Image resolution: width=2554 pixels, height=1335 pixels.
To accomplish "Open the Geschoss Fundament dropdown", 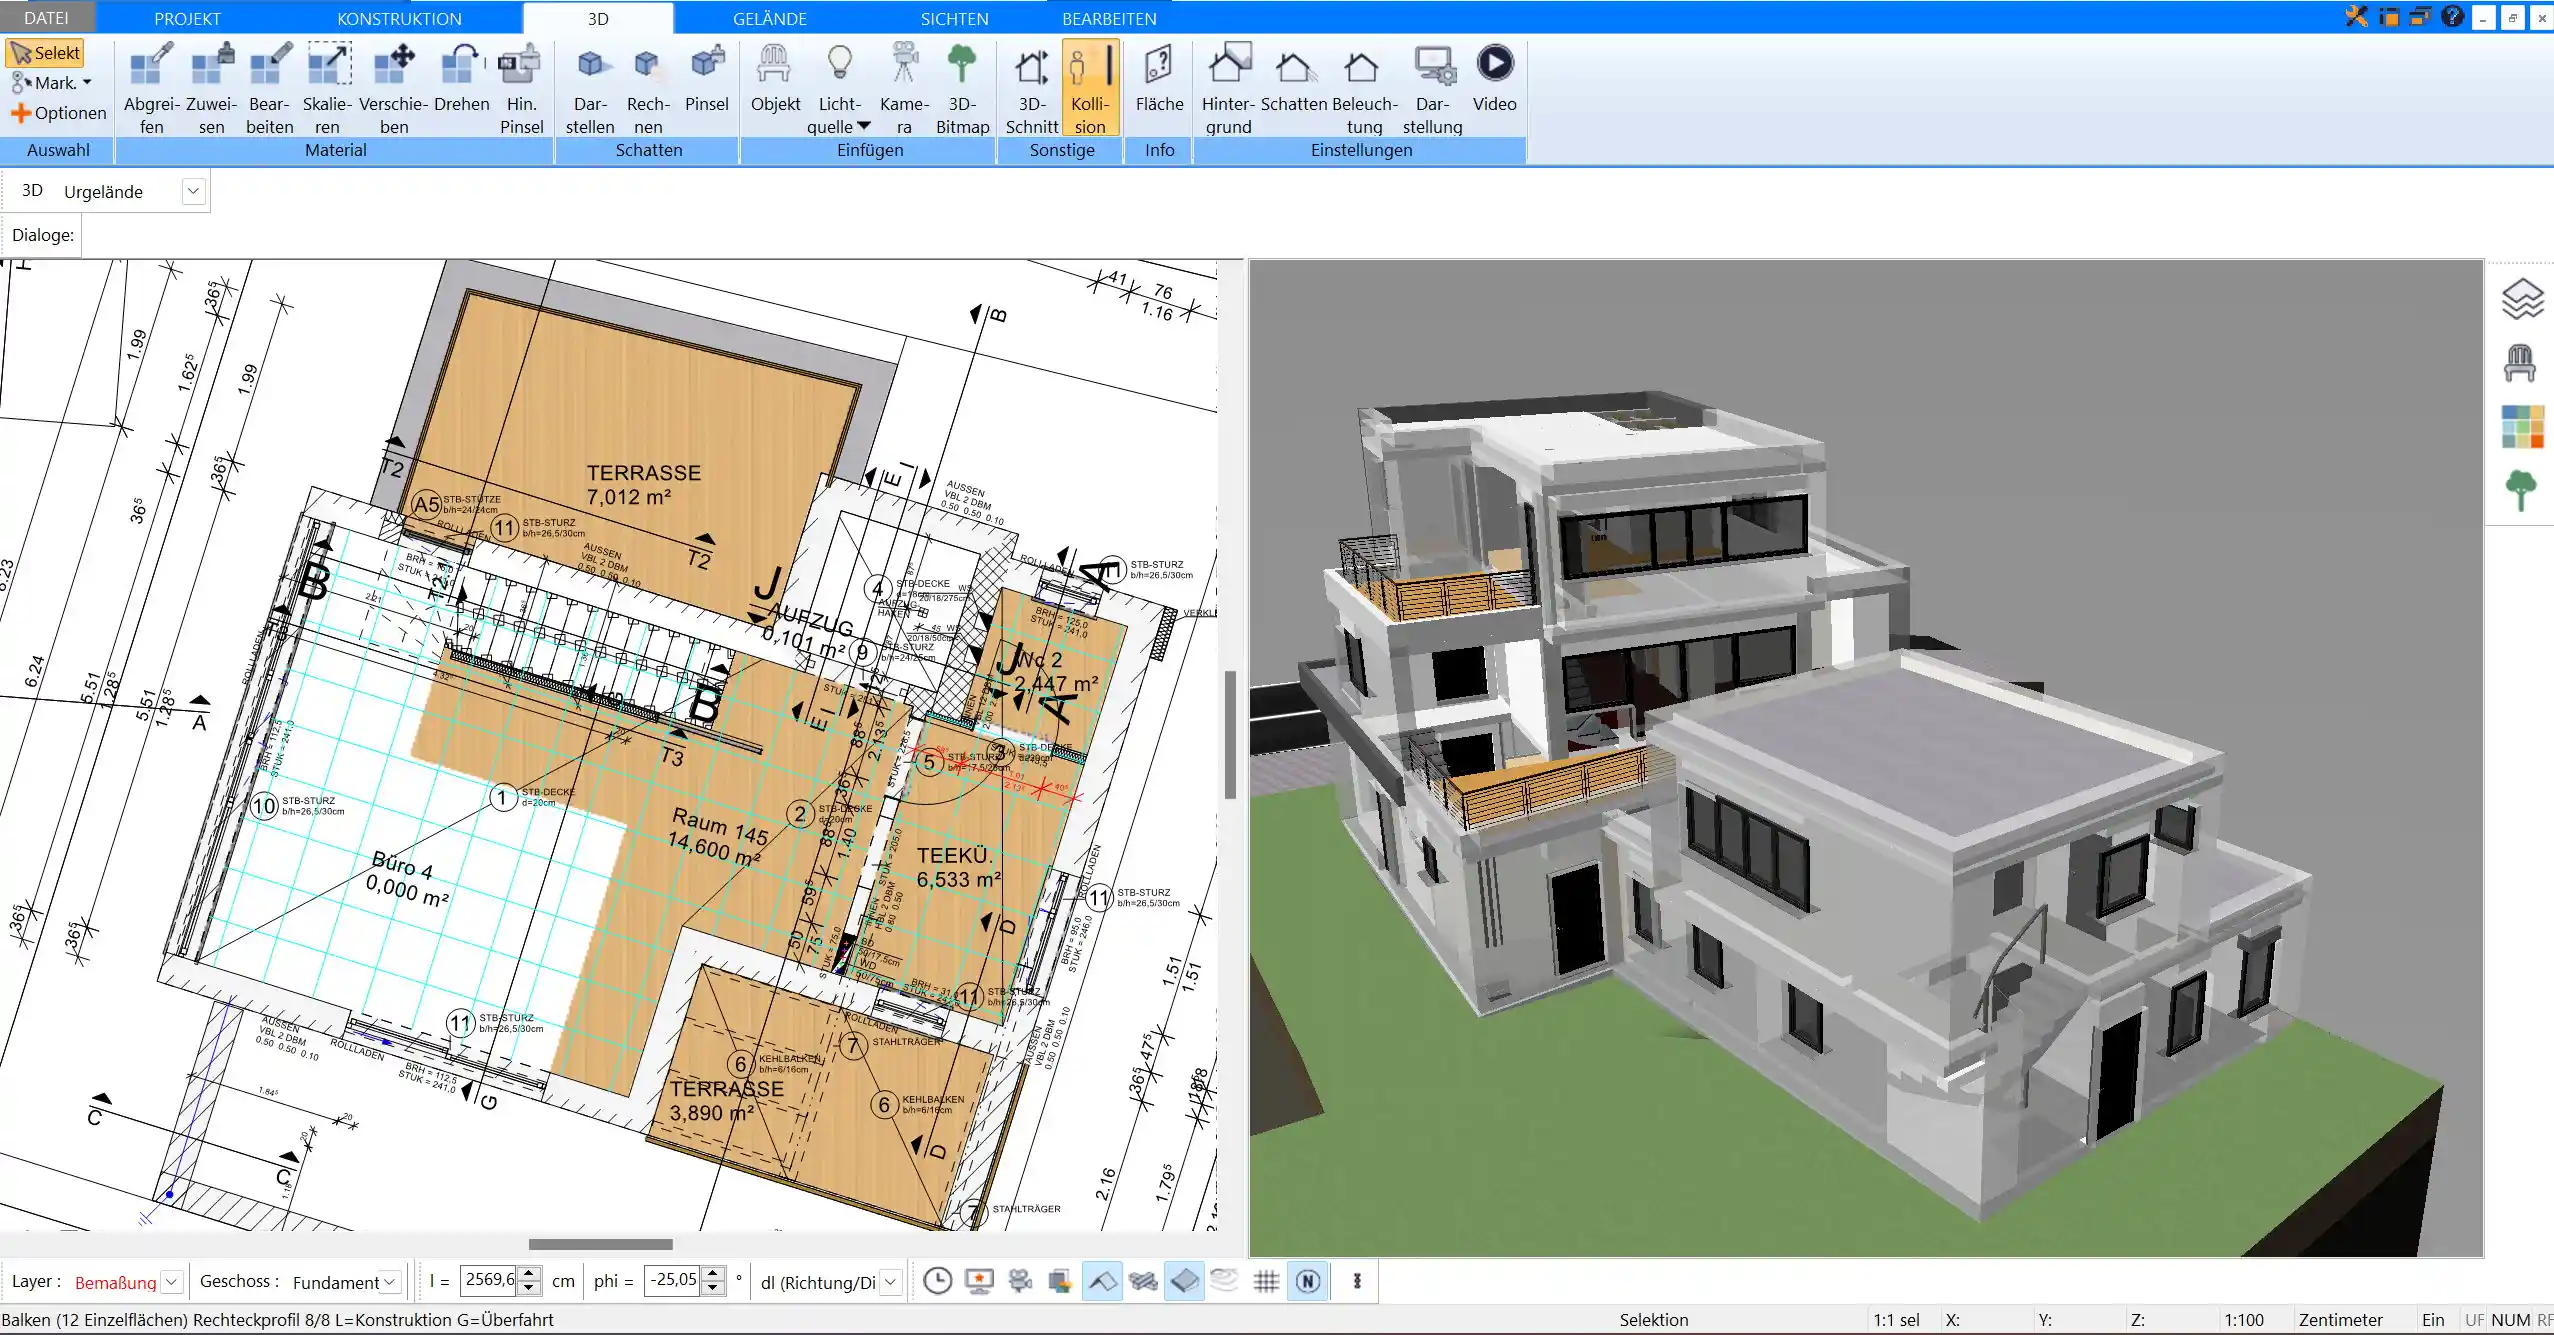I will click(x=391, y=1281).
